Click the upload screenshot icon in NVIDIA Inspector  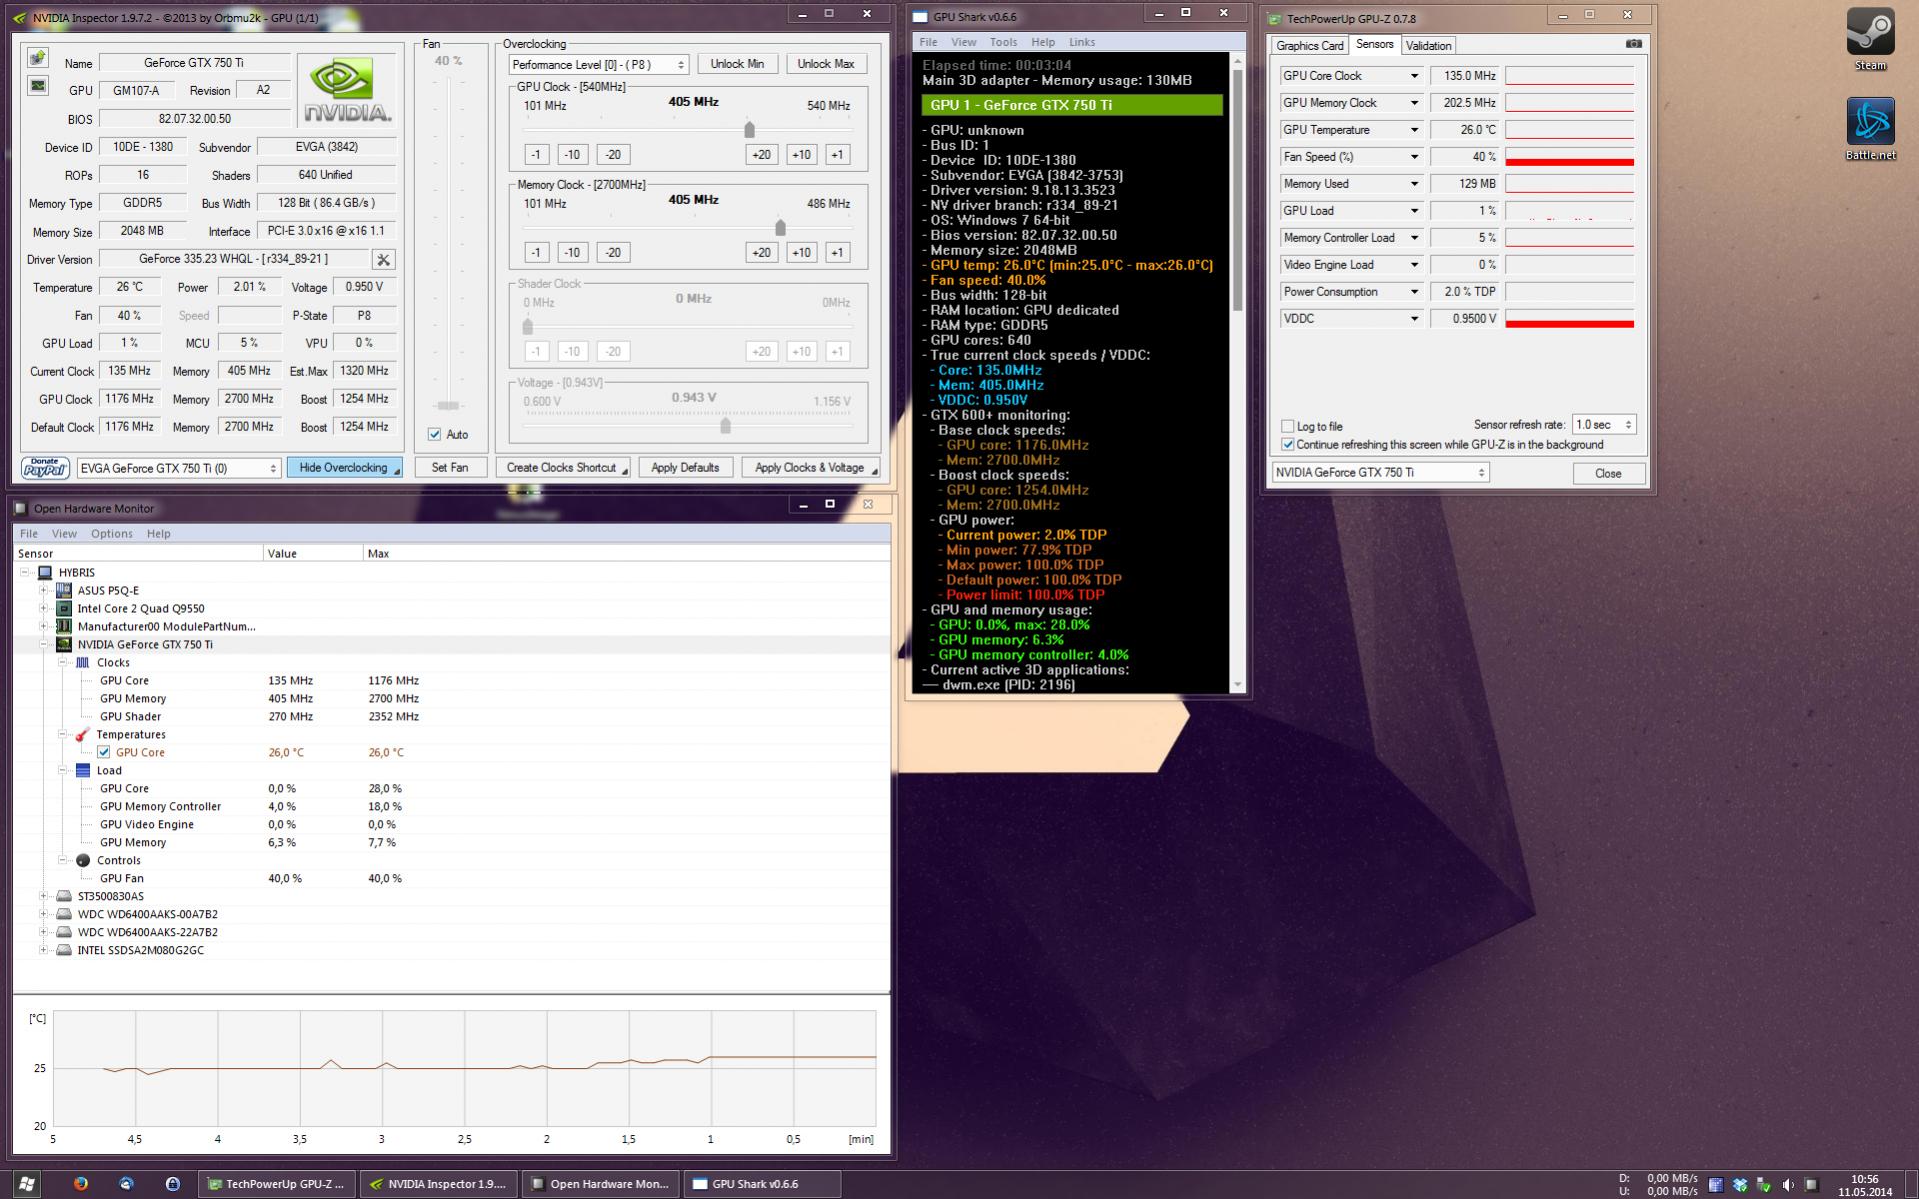pyautogui.click(x=38, y=58)
